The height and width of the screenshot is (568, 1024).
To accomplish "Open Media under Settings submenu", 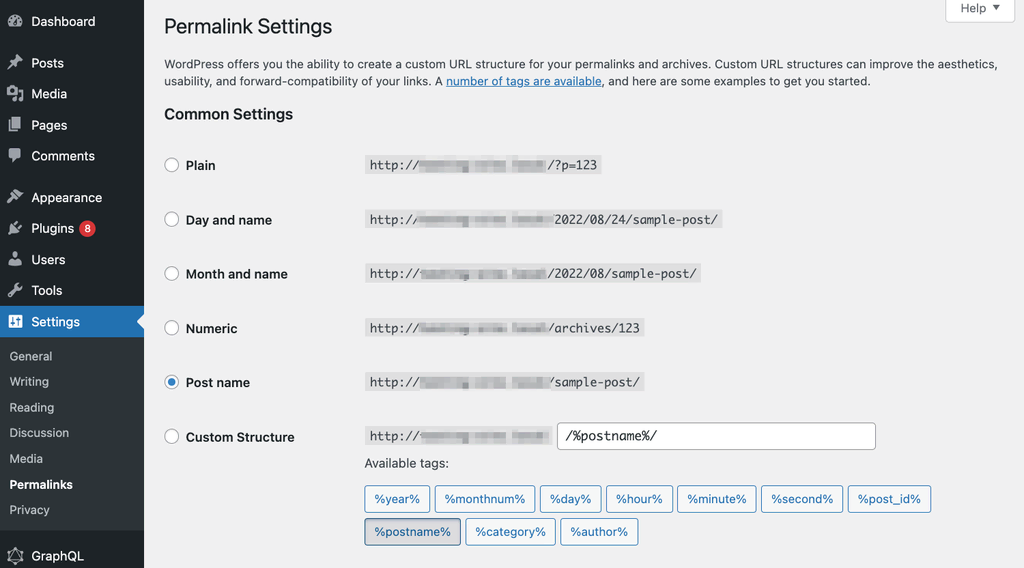I will (x=26, y=458).
